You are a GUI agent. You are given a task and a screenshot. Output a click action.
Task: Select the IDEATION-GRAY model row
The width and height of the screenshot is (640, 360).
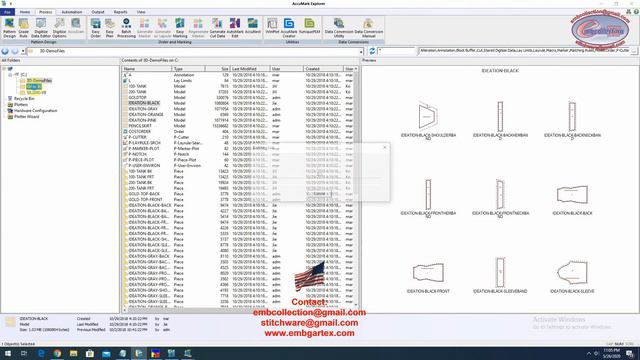click(239, 109)
